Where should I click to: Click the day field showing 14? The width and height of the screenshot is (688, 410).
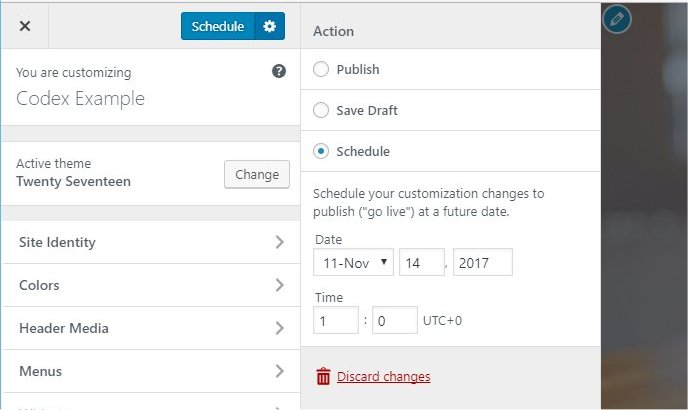421,263
